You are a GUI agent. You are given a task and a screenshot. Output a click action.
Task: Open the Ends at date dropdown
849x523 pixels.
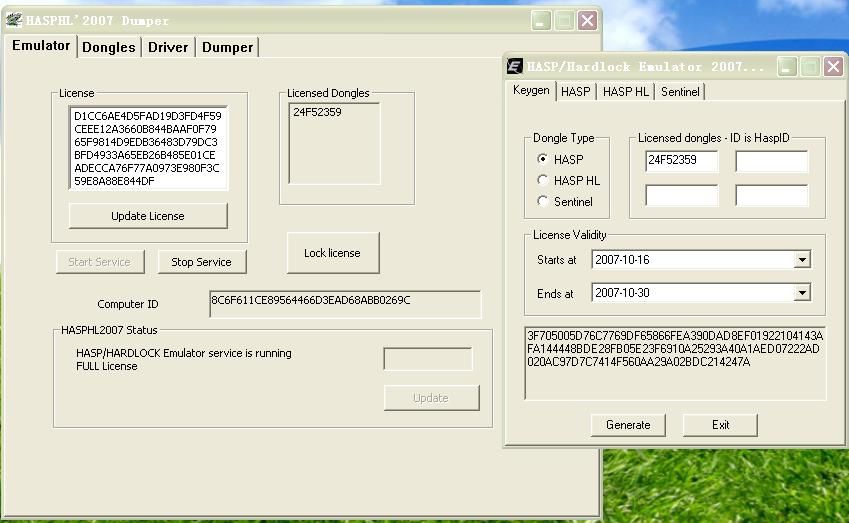pyautogui.click(x=802, y=293)
